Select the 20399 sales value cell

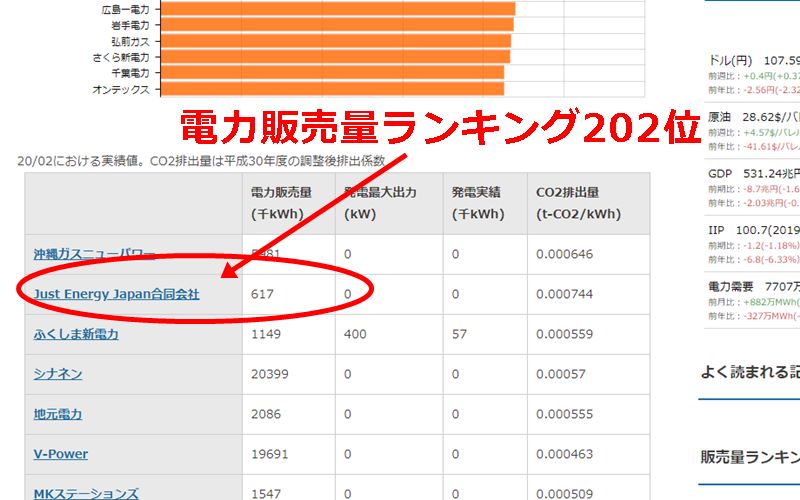(289, 374)
